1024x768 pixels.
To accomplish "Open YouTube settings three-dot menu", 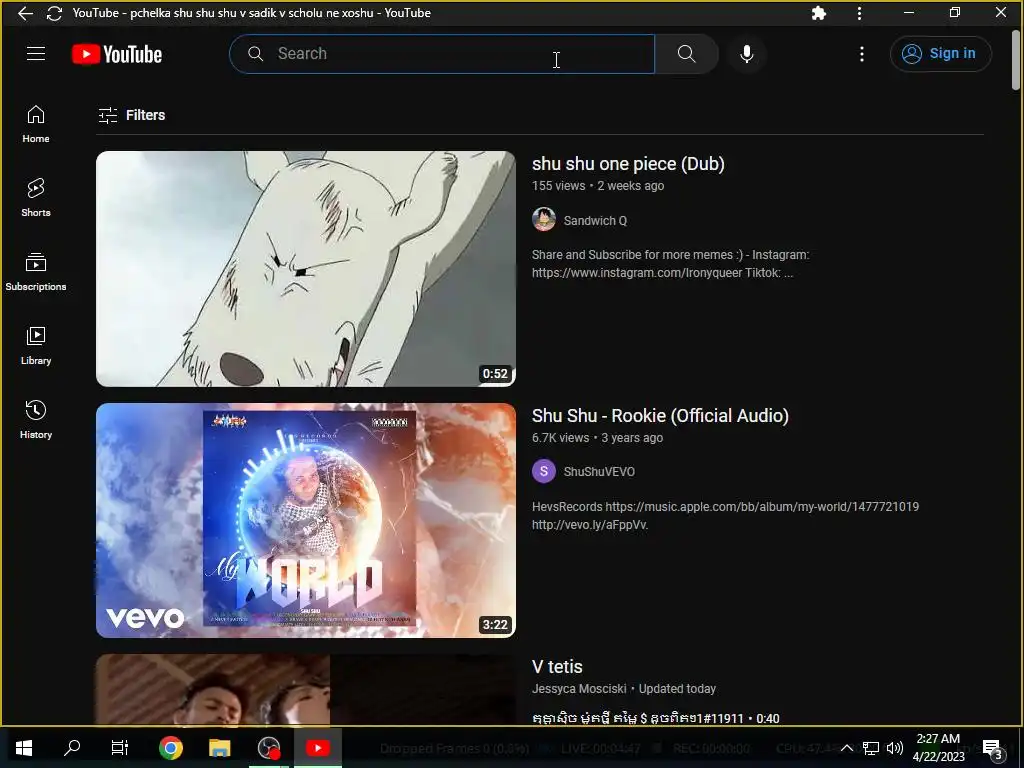I will (862, 54).
